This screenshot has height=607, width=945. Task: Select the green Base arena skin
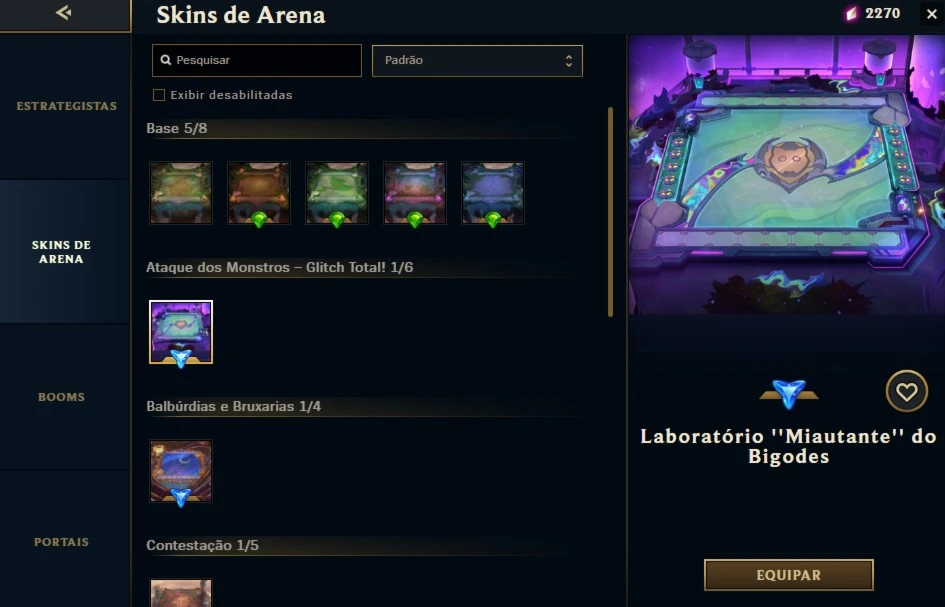click(337, 193)
